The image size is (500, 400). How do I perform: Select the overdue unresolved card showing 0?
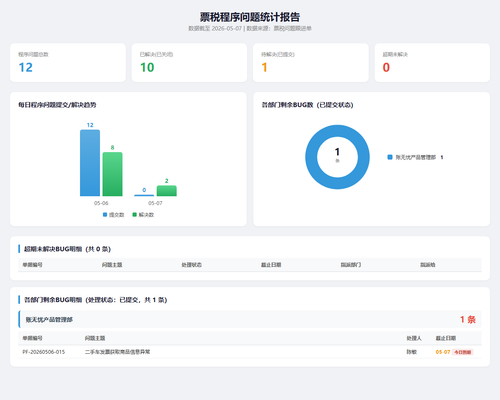[432, 62]
